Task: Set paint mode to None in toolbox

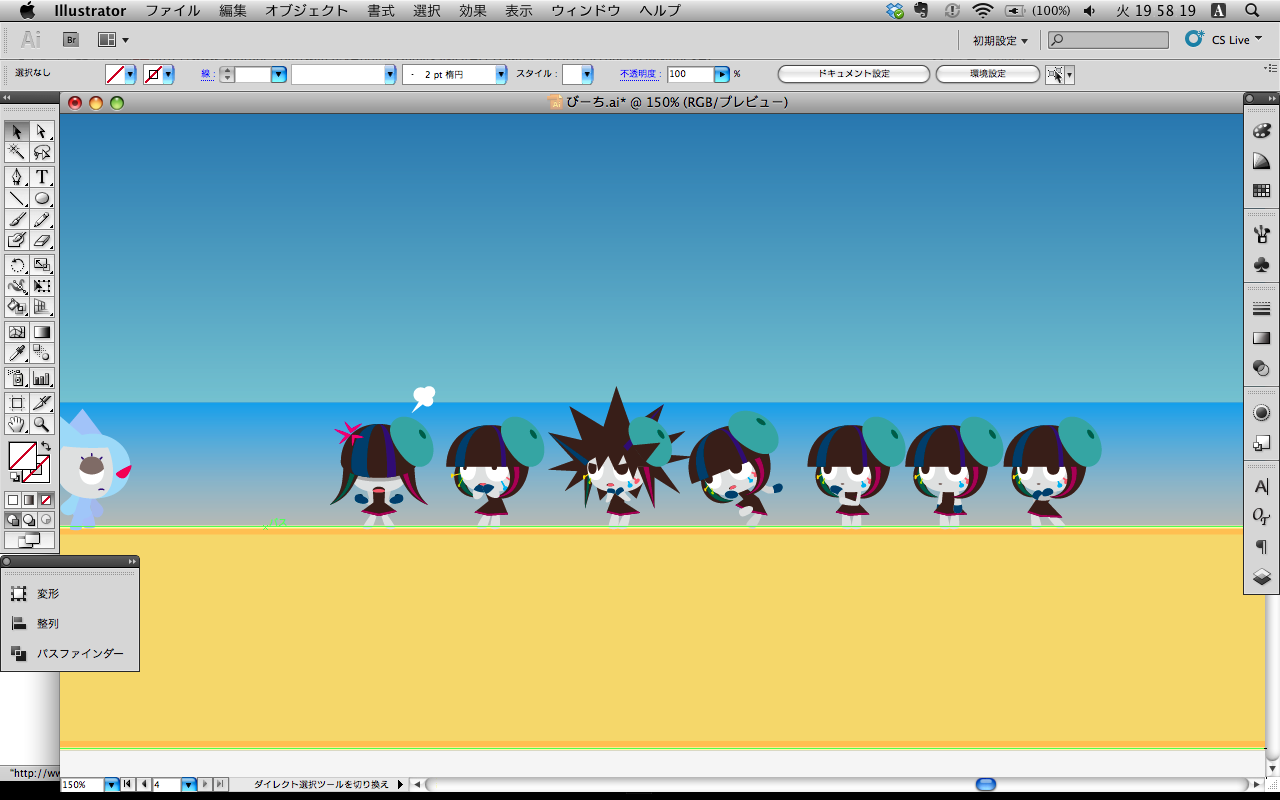Action: pos(45,499)
